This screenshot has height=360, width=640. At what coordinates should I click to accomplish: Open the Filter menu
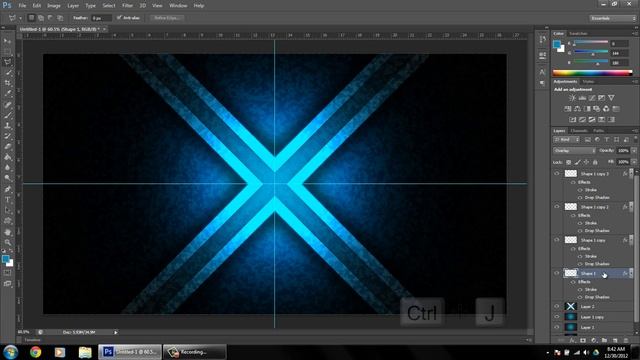tap(127, 6)
